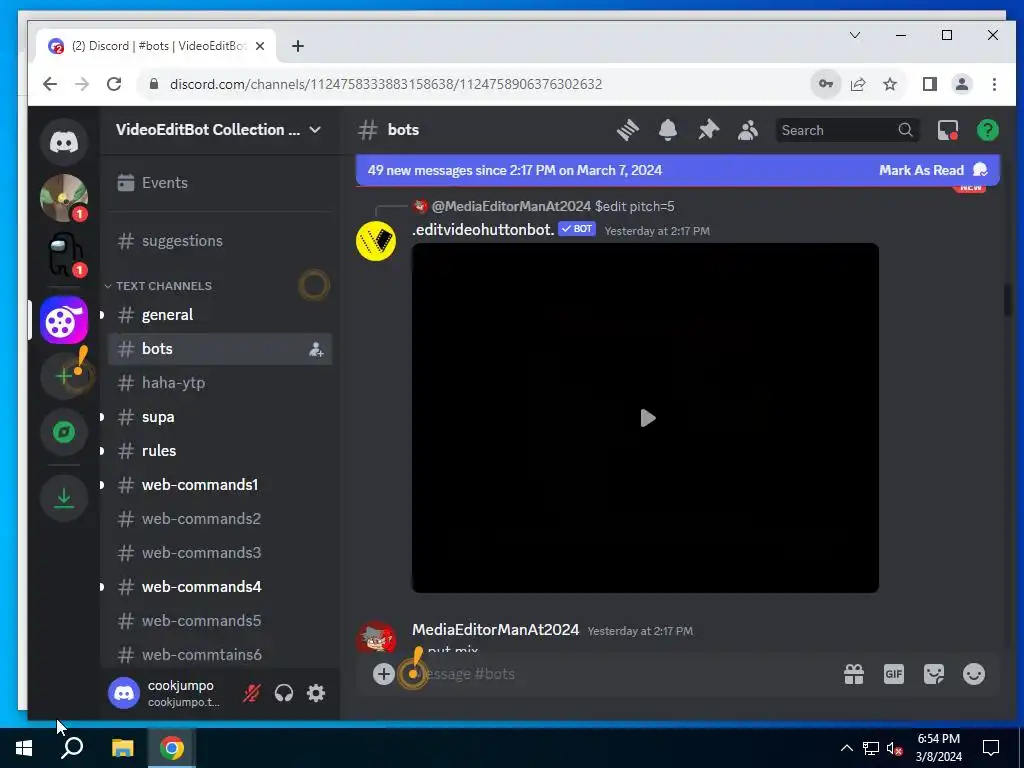Click the Add a Server plus icon
This screenshot has height=768, width=1024.
pyautogui.click(x=64, y=376)
